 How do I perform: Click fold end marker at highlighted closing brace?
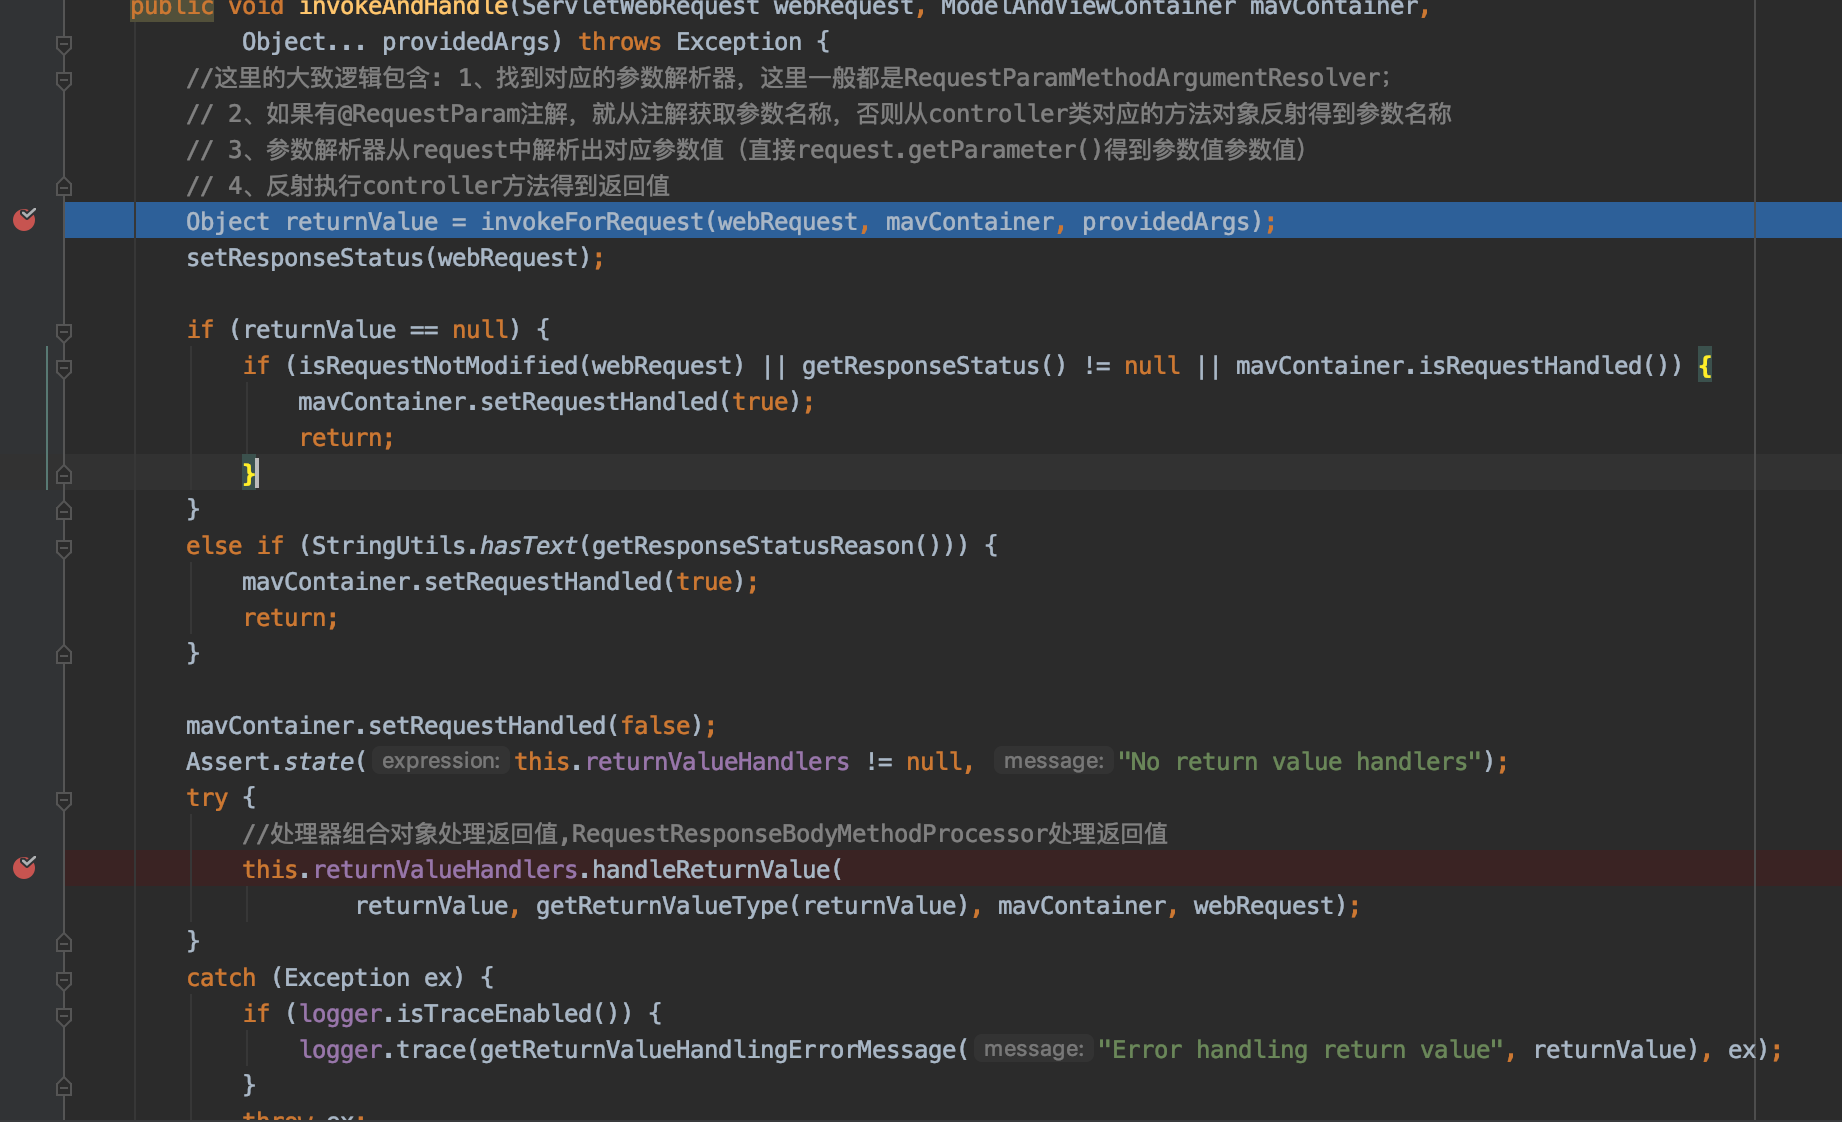click(x=64, y=475)
